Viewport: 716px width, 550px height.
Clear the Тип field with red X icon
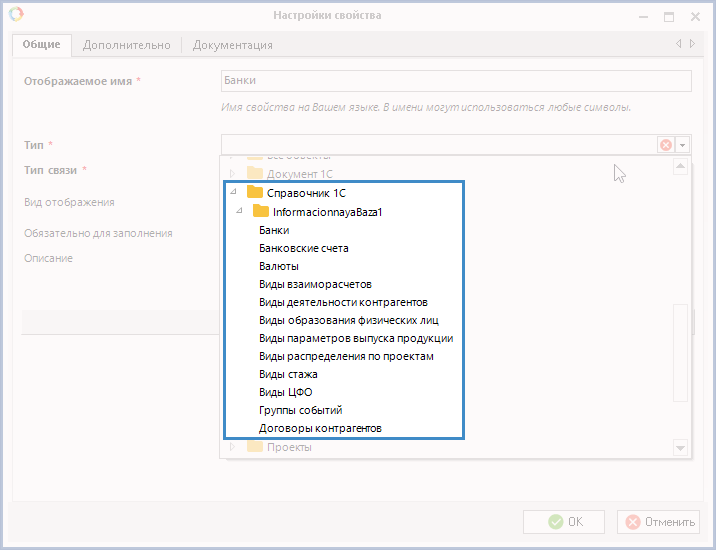666,145
